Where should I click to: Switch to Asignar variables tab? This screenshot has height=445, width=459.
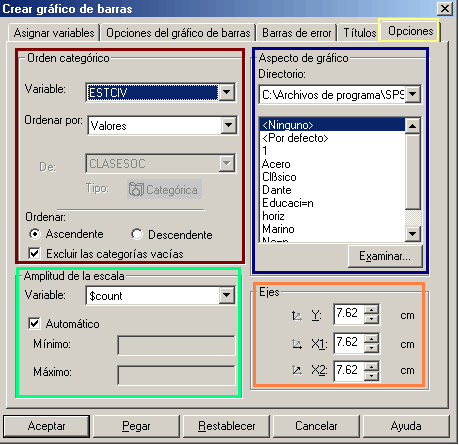pos(54,33)
